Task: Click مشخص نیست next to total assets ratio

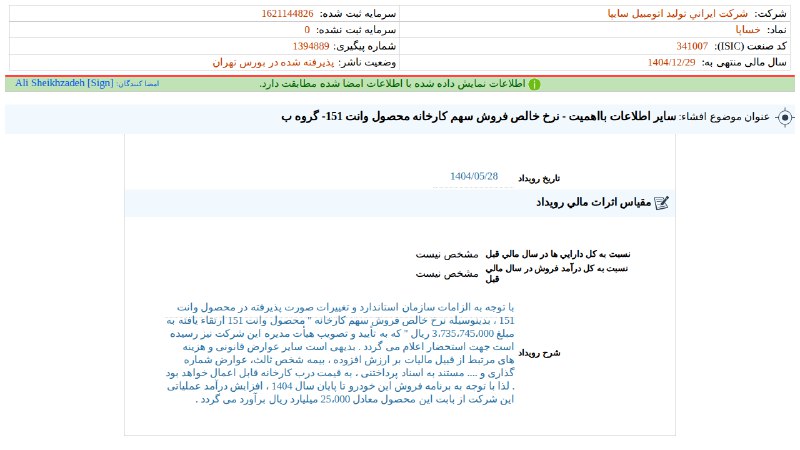Action: point(447,254)
